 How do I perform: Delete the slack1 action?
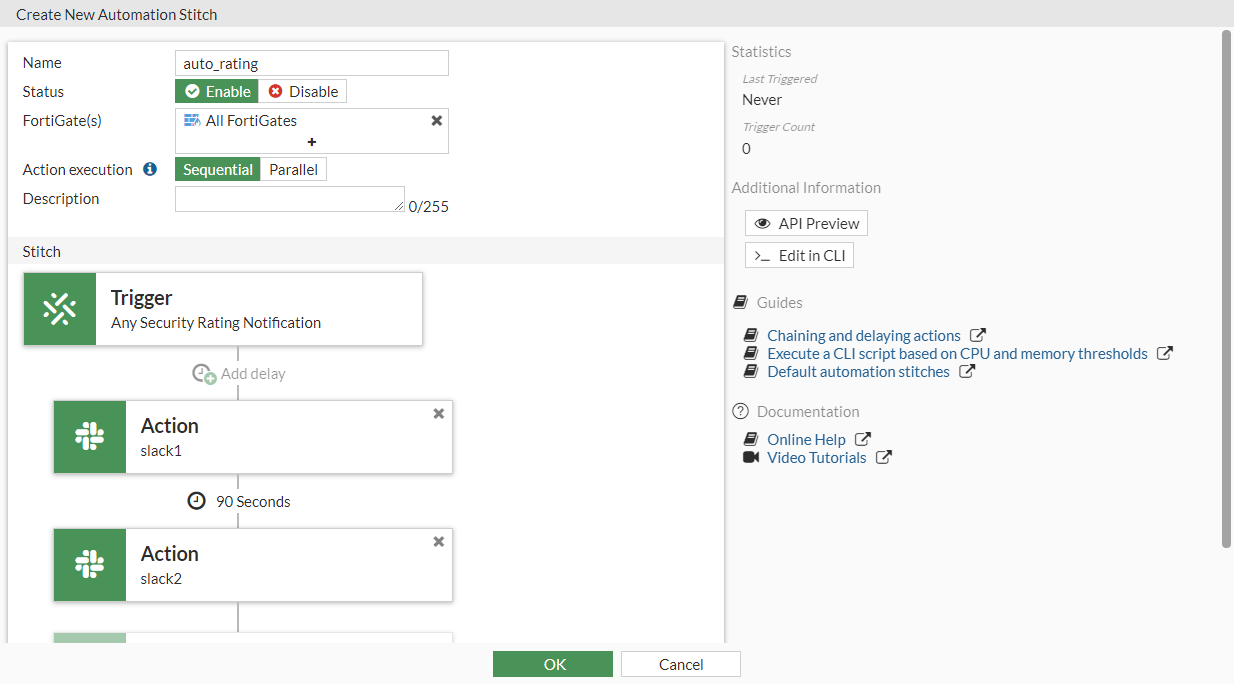438,414
